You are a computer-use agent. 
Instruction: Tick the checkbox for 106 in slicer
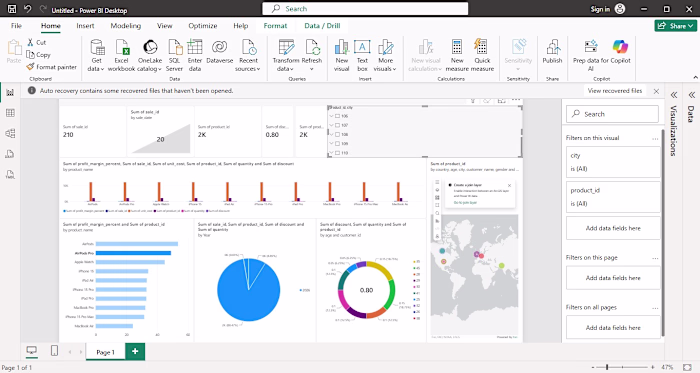(x=338, y=116)
